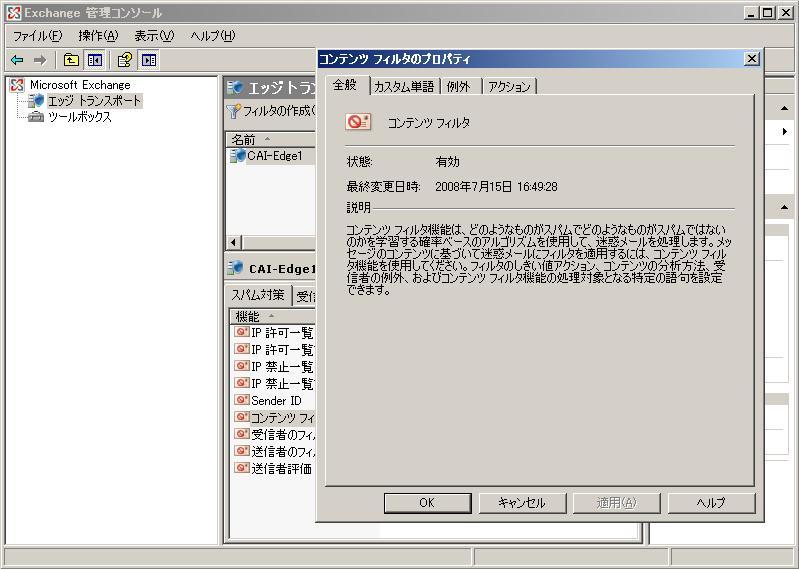The height and width of the screenshot is (569, 799).
Task: Click the Up one level folder icon
Action: [x=71, y=60]
